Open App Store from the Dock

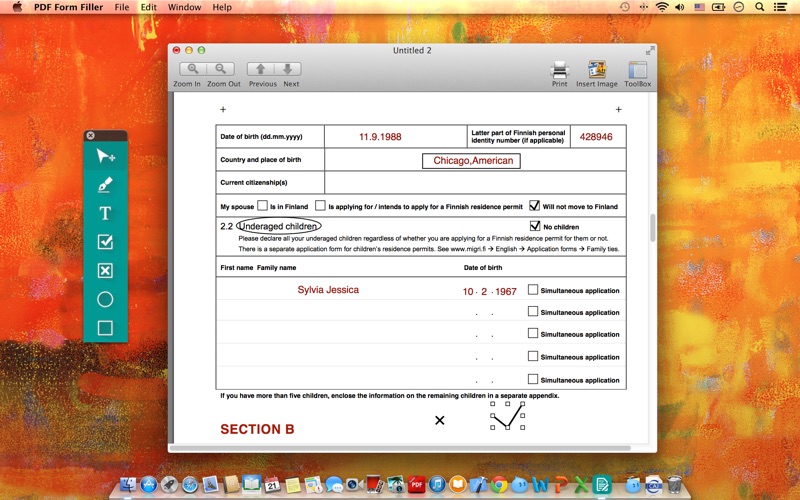coord(149,484)
